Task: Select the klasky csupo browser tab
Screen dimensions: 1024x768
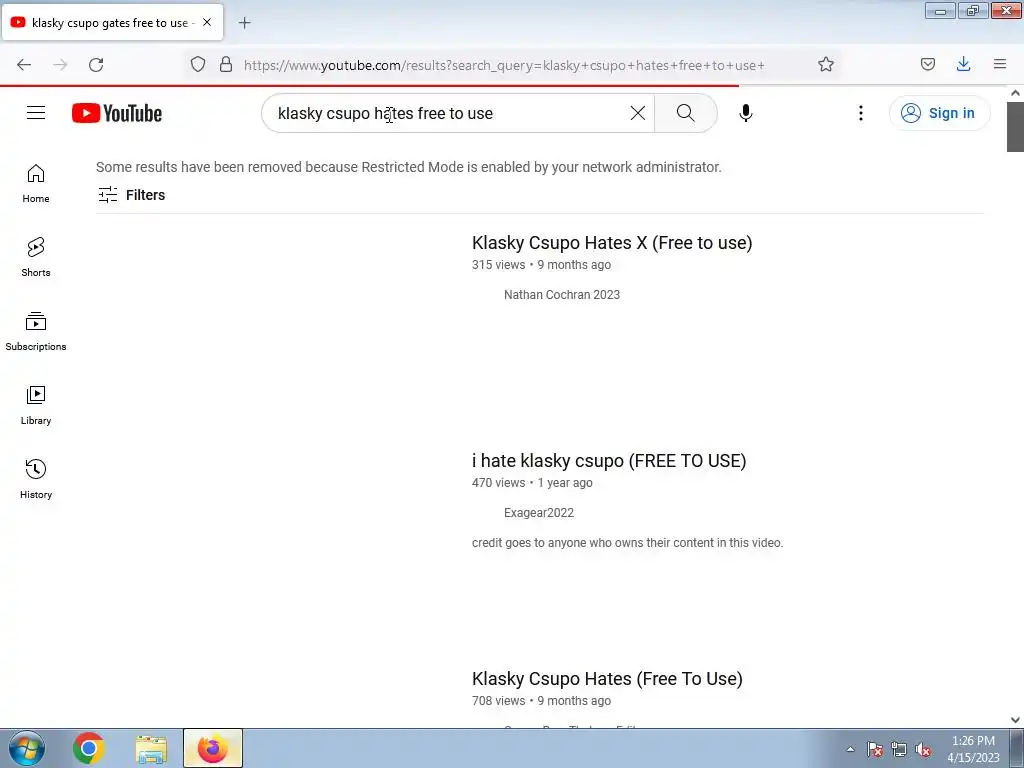Action: pos(112,22)
